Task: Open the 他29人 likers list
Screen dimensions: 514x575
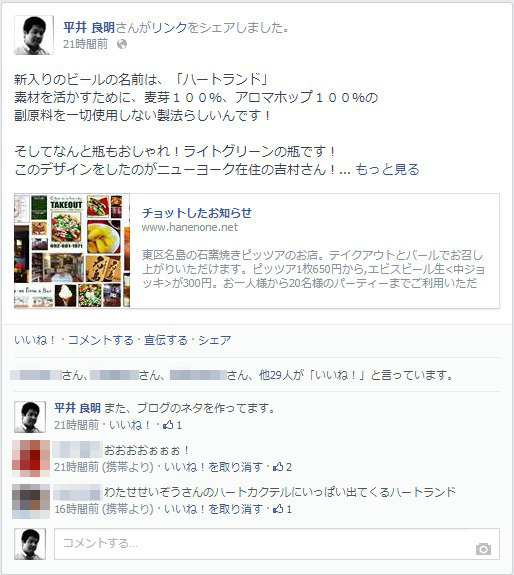Action: click(x=276, y=375)
